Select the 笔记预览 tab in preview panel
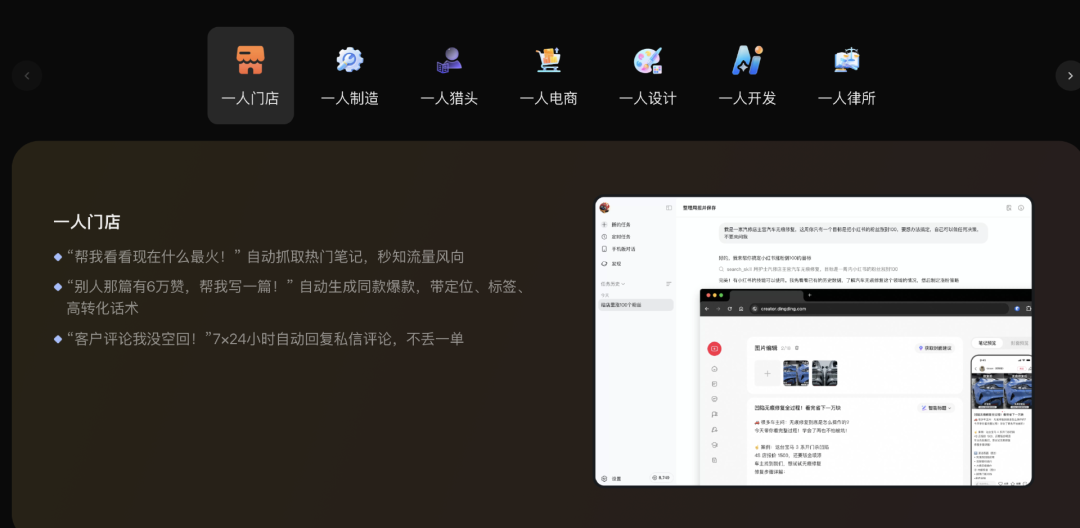This screenshot has width=1080, height=528. coord(986,343)
